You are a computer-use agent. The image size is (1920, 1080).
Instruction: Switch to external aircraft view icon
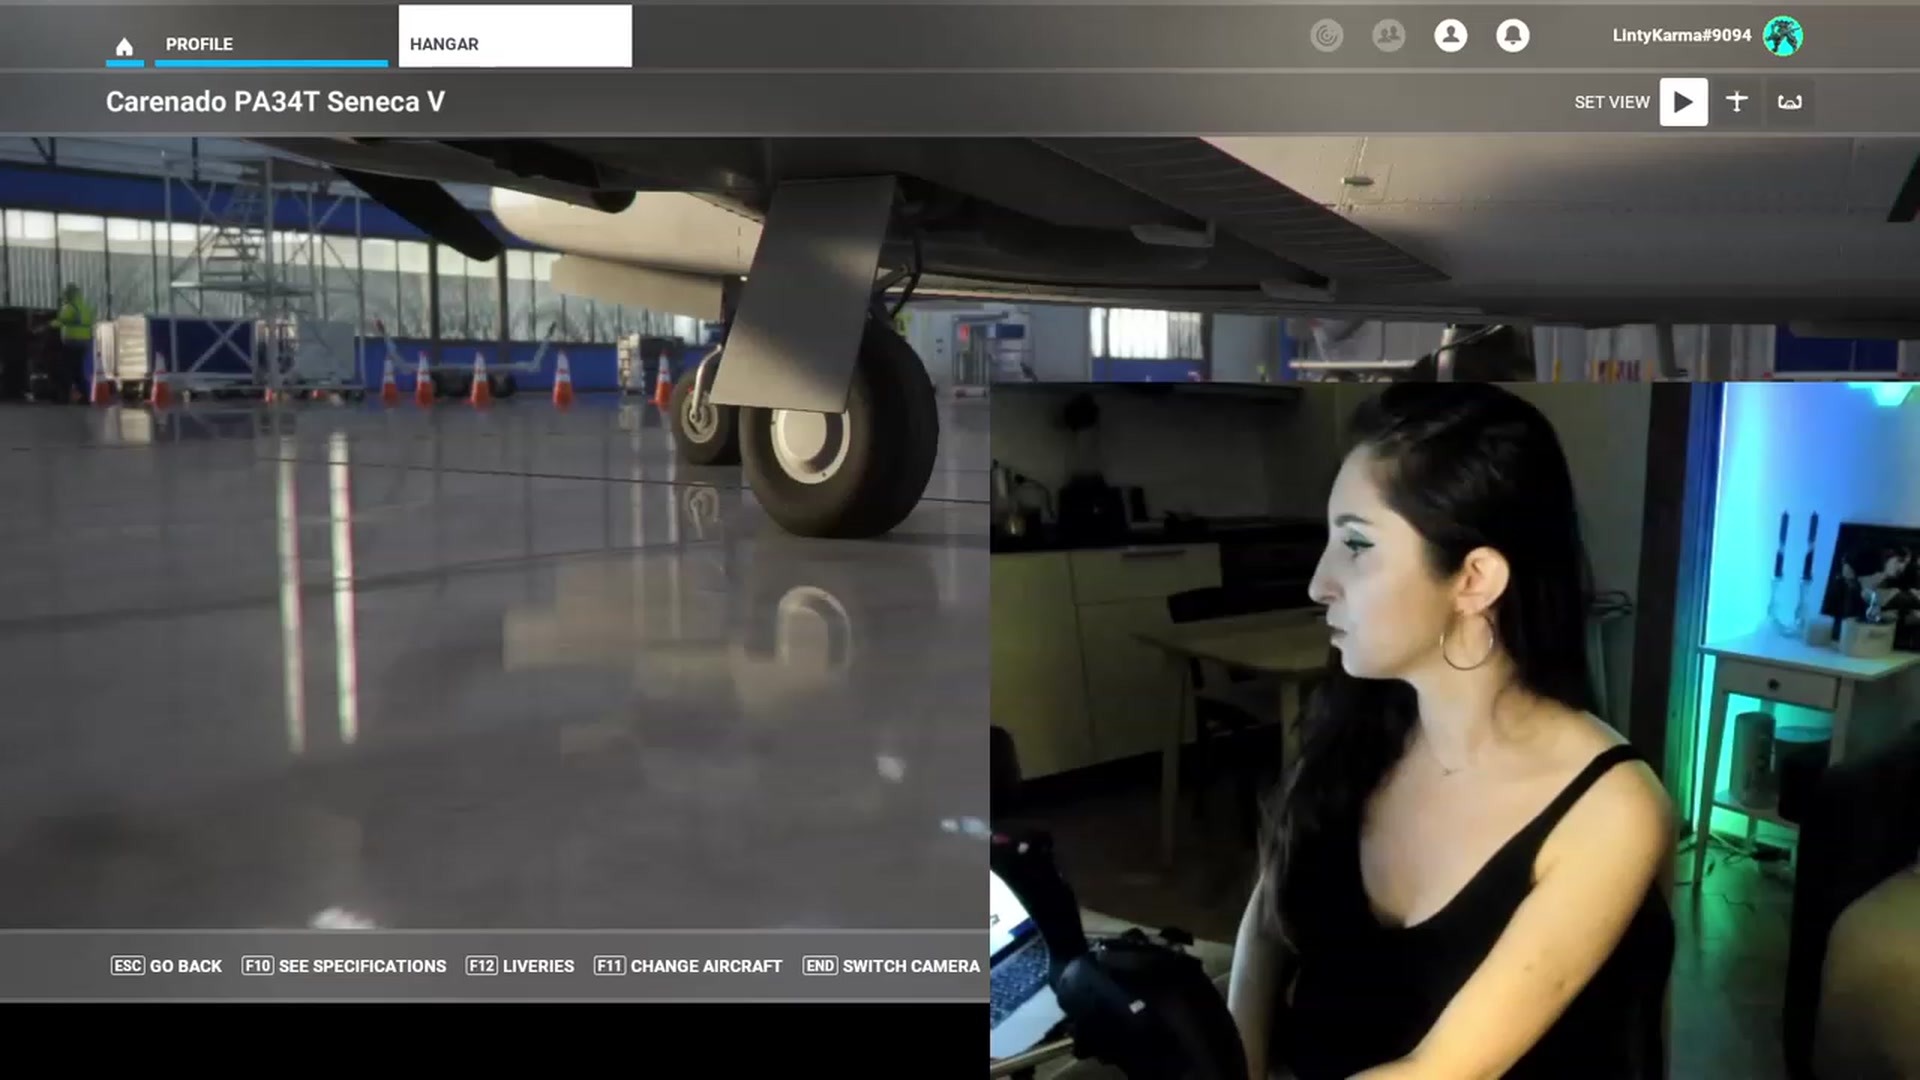[1737, 101]
